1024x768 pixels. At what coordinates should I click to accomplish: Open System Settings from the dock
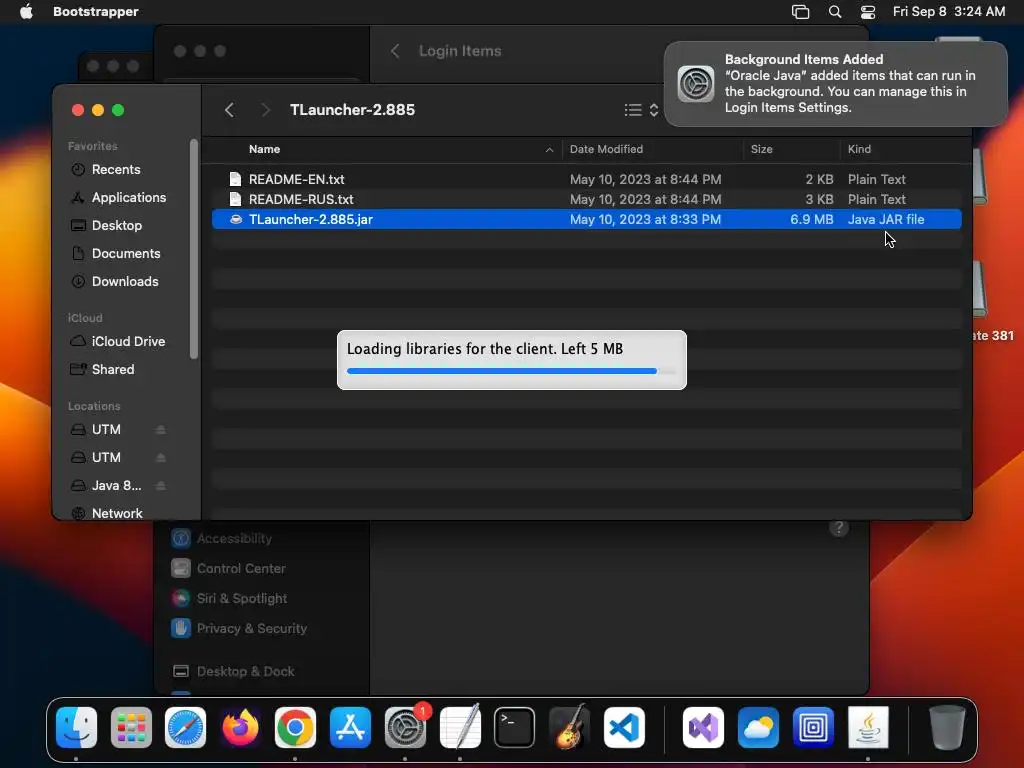point(405,727)
